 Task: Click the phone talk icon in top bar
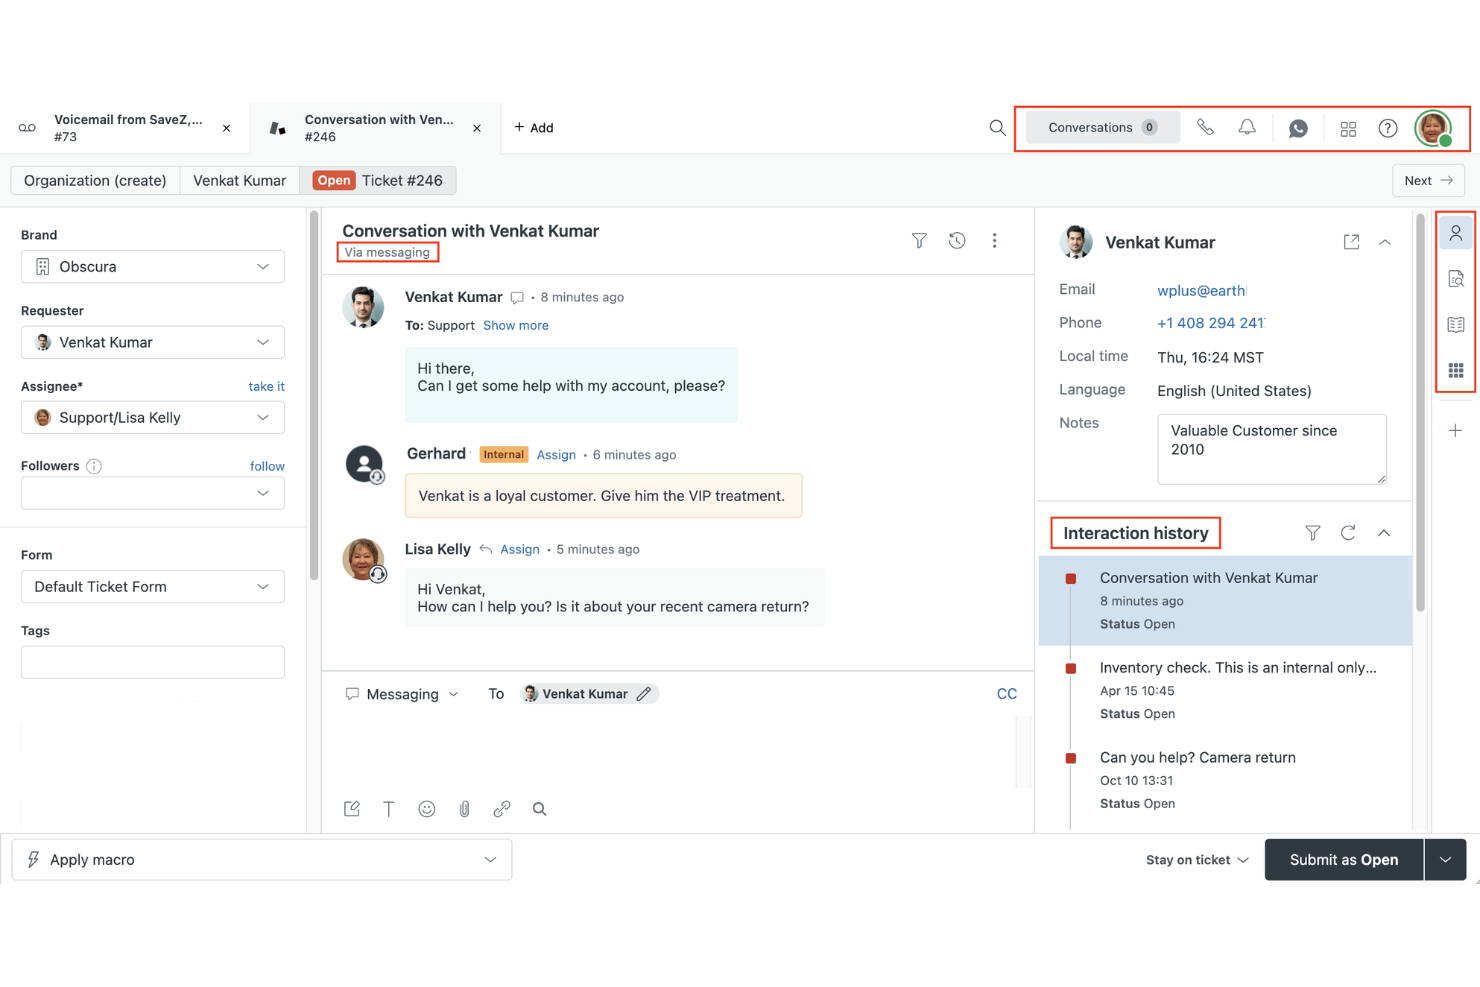click(1205, 128)
